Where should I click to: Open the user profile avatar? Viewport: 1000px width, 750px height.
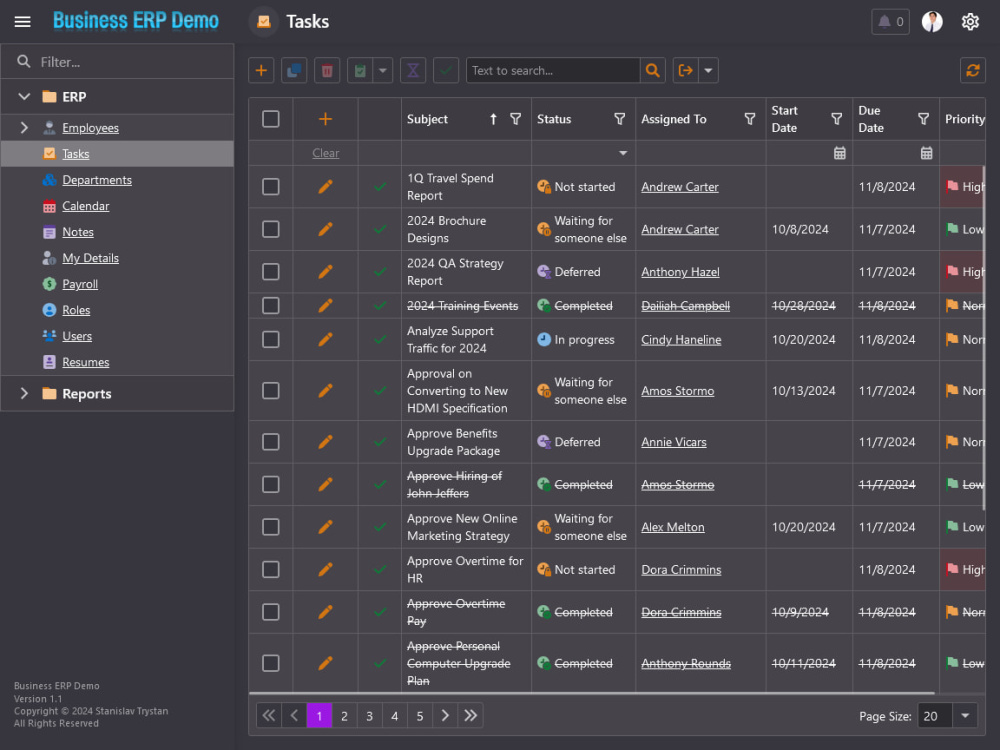pyautogui.click(x=932, y=22)
